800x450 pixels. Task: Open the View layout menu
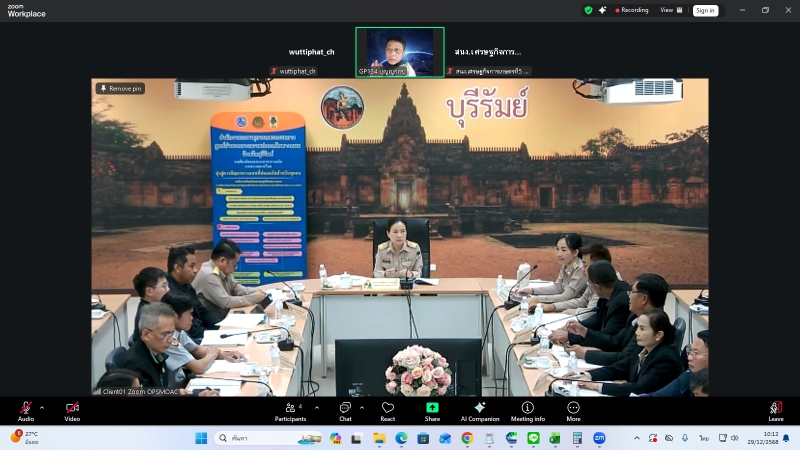671,10
